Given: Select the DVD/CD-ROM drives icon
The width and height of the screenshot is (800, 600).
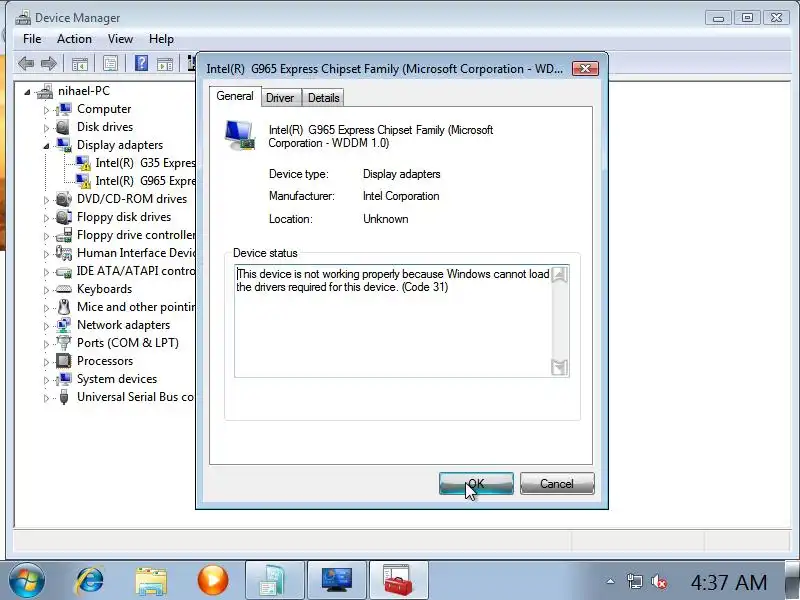Looking at the screenshot, I should click(64, 199).
